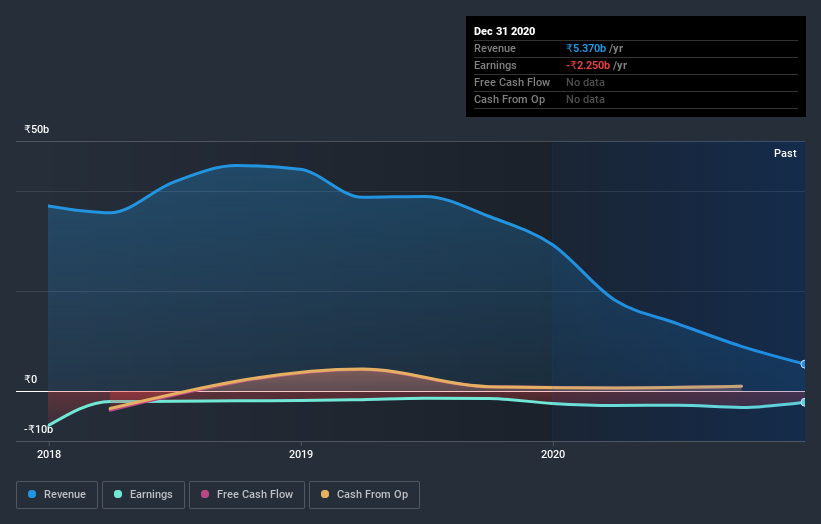The height and width of the screenshot is (524, 821).
Task: Click the Past label in the chart
Action: (785, 153)
